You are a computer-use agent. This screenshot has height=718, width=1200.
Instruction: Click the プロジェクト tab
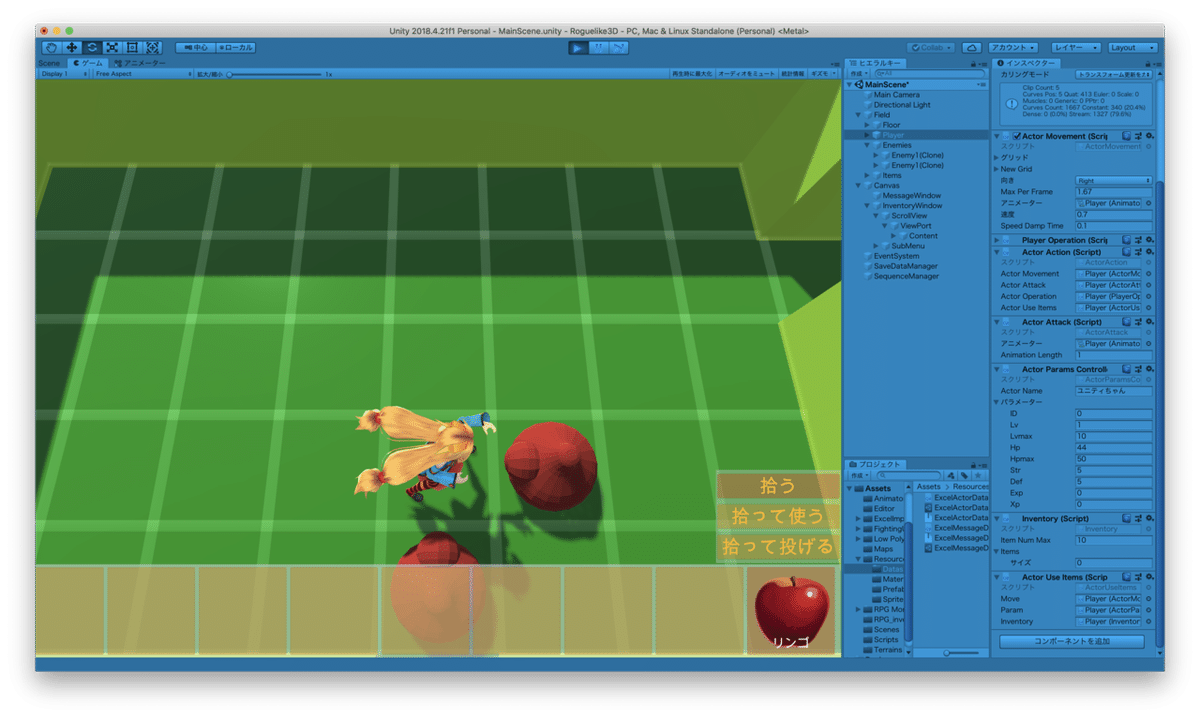[877, 464]
